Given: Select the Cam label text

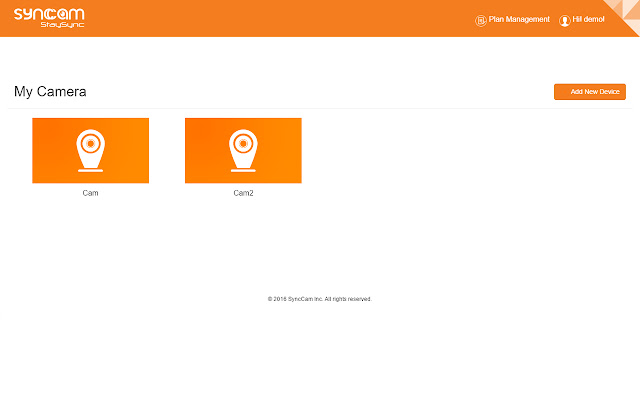Looking at the screenshot, I should click(90, 193).
